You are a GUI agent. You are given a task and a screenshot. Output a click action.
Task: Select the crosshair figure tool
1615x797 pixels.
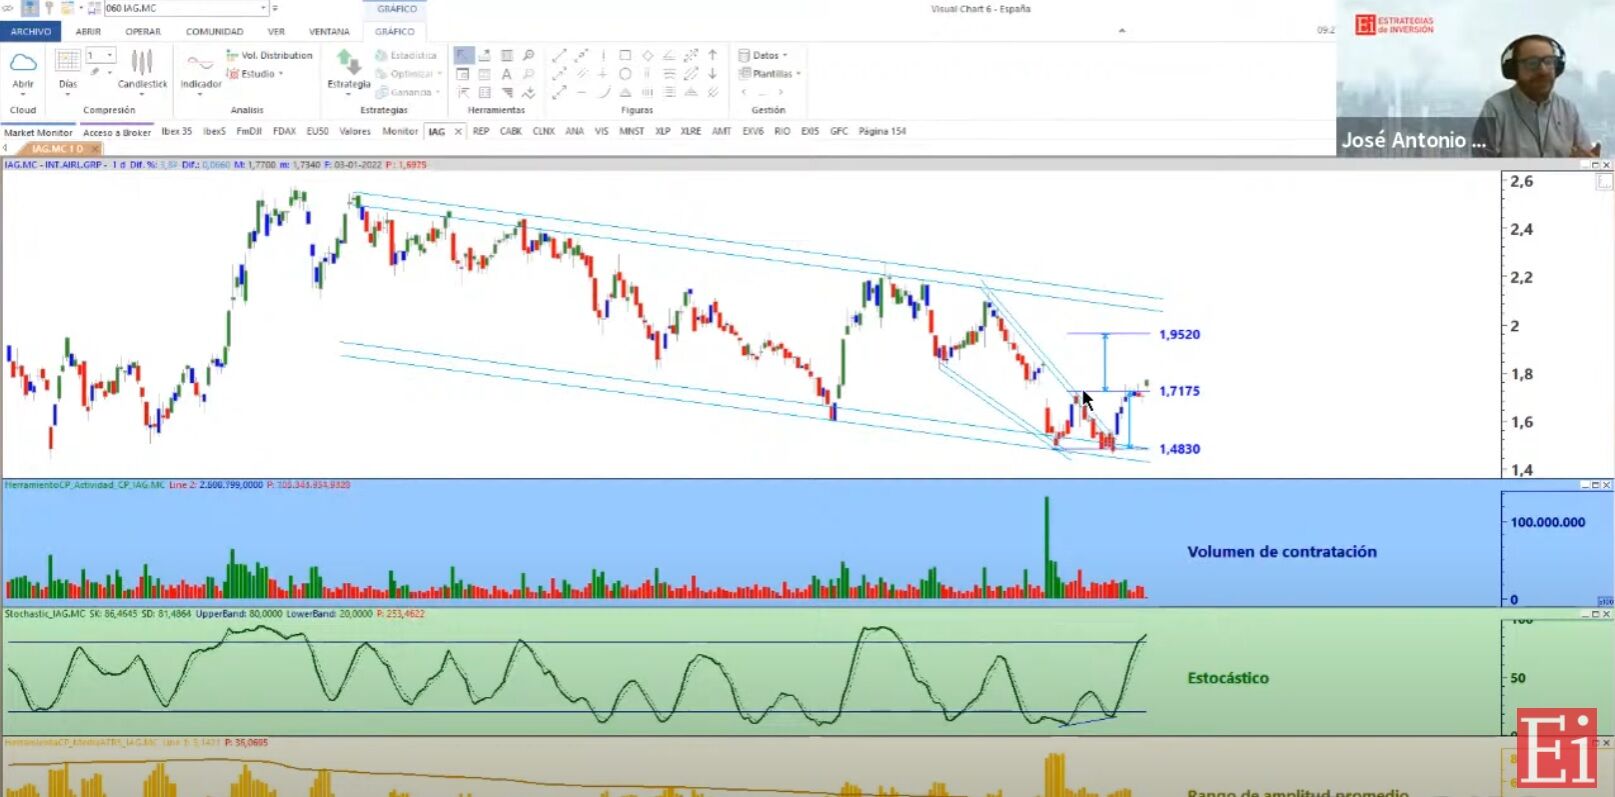coord(603,74)
